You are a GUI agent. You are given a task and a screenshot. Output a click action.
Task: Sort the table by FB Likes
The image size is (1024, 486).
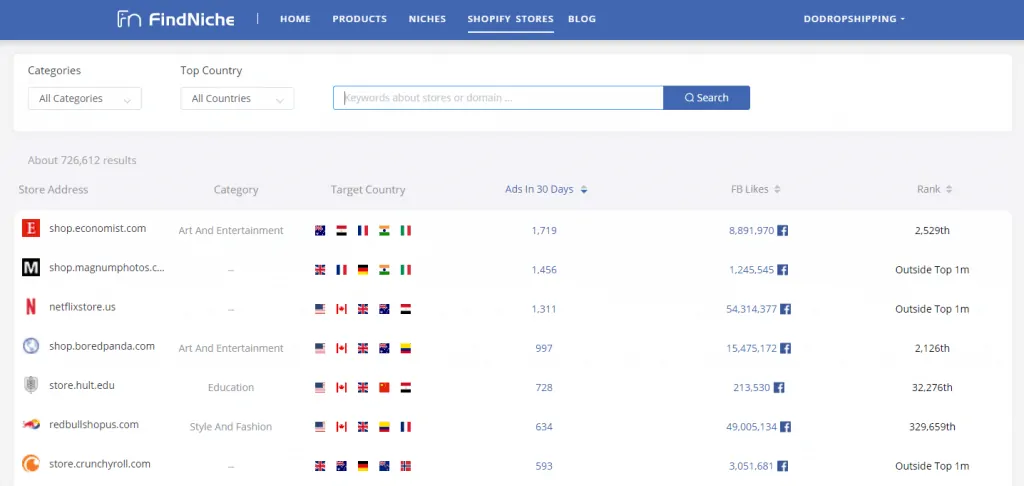[x=755, y=190]
